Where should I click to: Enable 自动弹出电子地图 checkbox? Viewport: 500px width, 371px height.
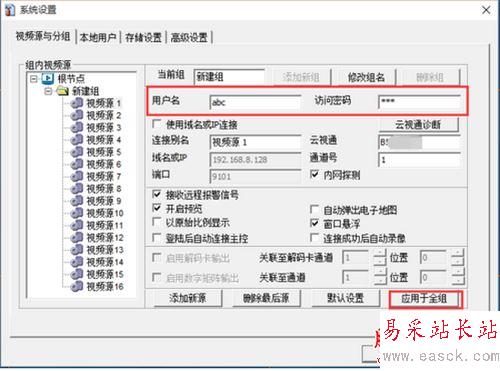(314, 210)
